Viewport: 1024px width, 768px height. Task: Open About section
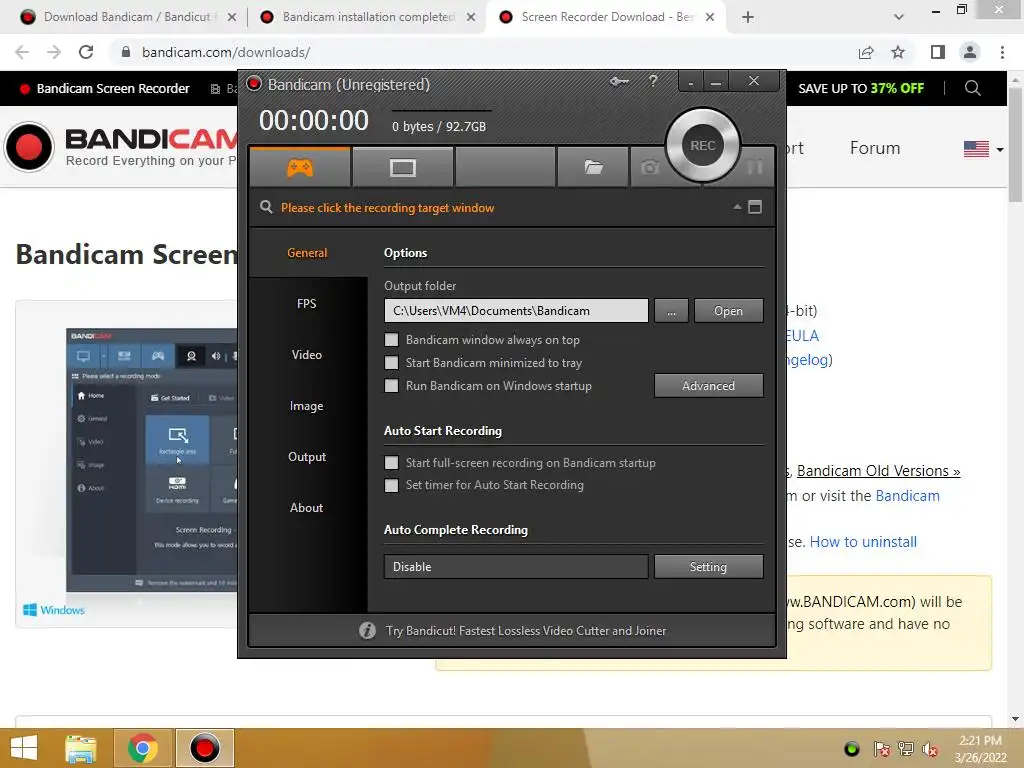(306, 507)
